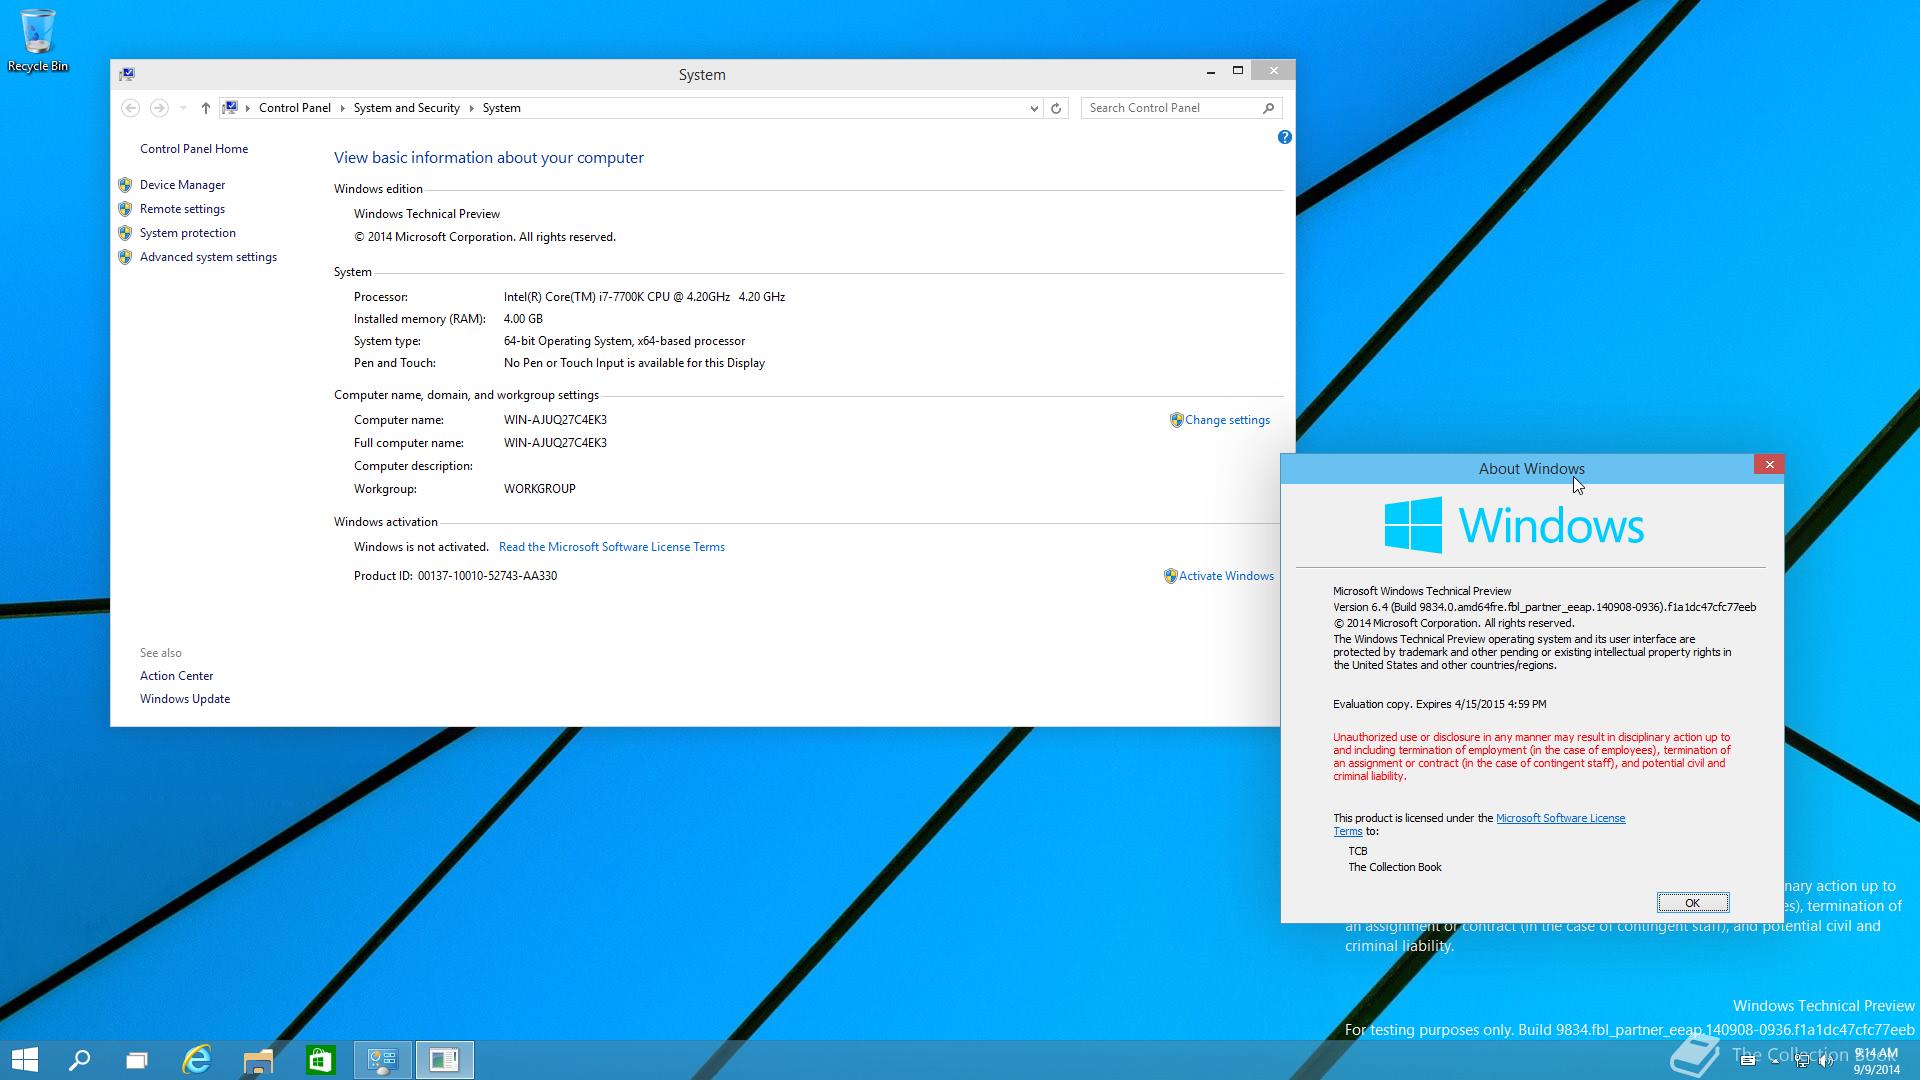Image resolution: width=1920 pixels, height=1080 pixels.
Task: Open the recent locations dropdown arrow
Action: tap(183, 108)
